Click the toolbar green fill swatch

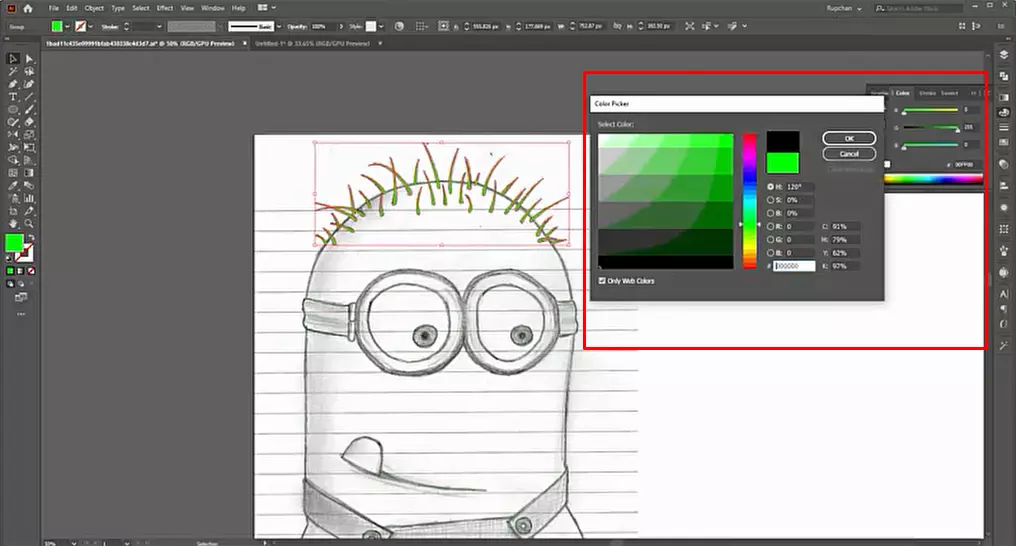click(14, 243)
